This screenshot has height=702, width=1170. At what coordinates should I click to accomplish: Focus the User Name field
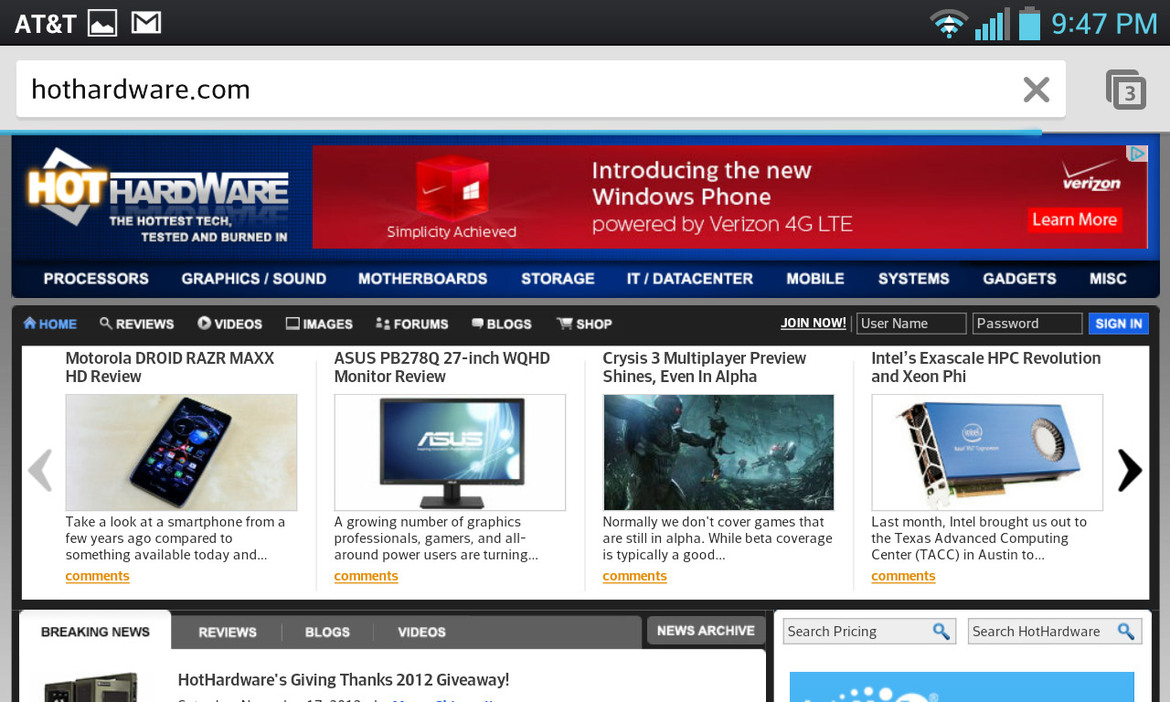point(911,323)
